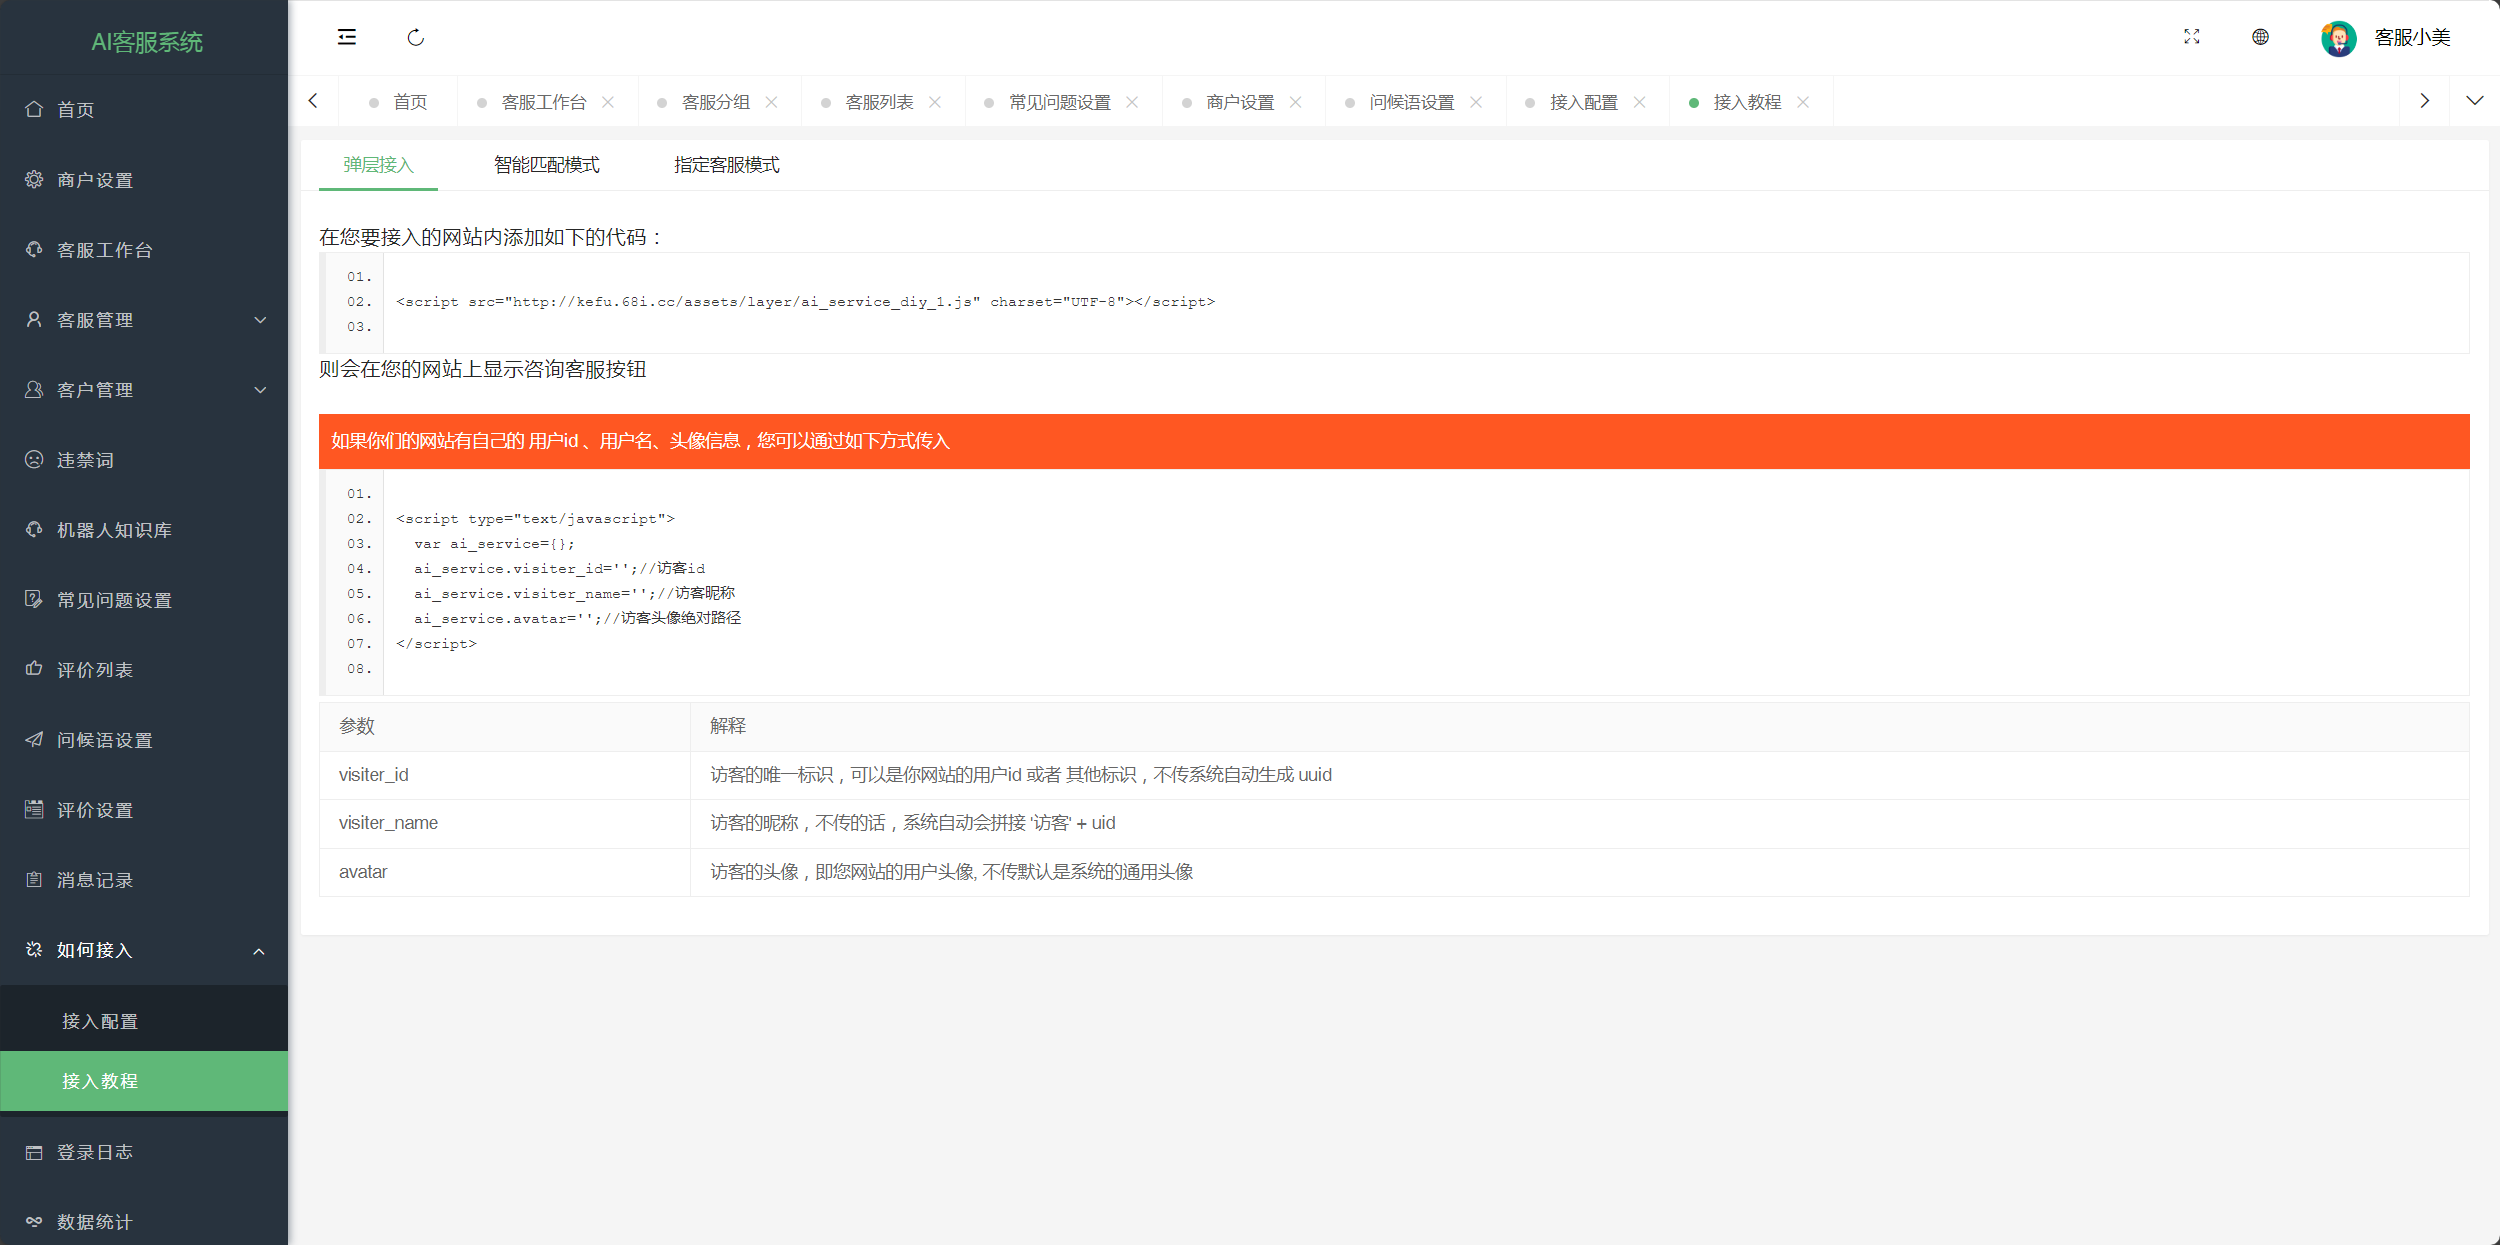Click the 消息记录 clipboard icon
The image size is (2500, 1245).
(34, 879)
